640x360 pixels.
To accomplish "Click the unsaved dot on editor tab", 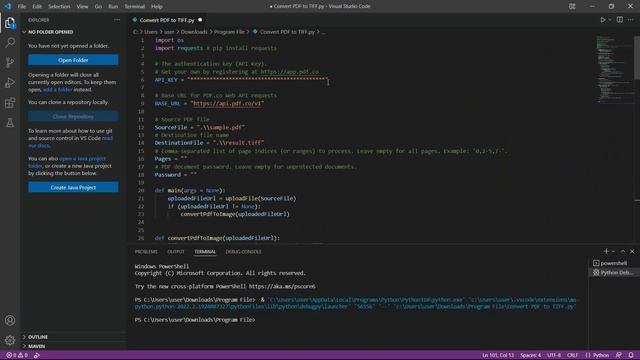I will [200, 20].
